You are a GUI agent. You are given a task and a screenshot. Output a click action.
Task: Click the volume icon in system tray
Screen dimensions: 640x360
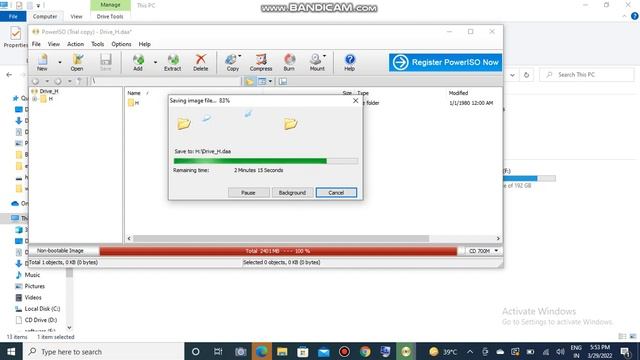tap(560, 351)
